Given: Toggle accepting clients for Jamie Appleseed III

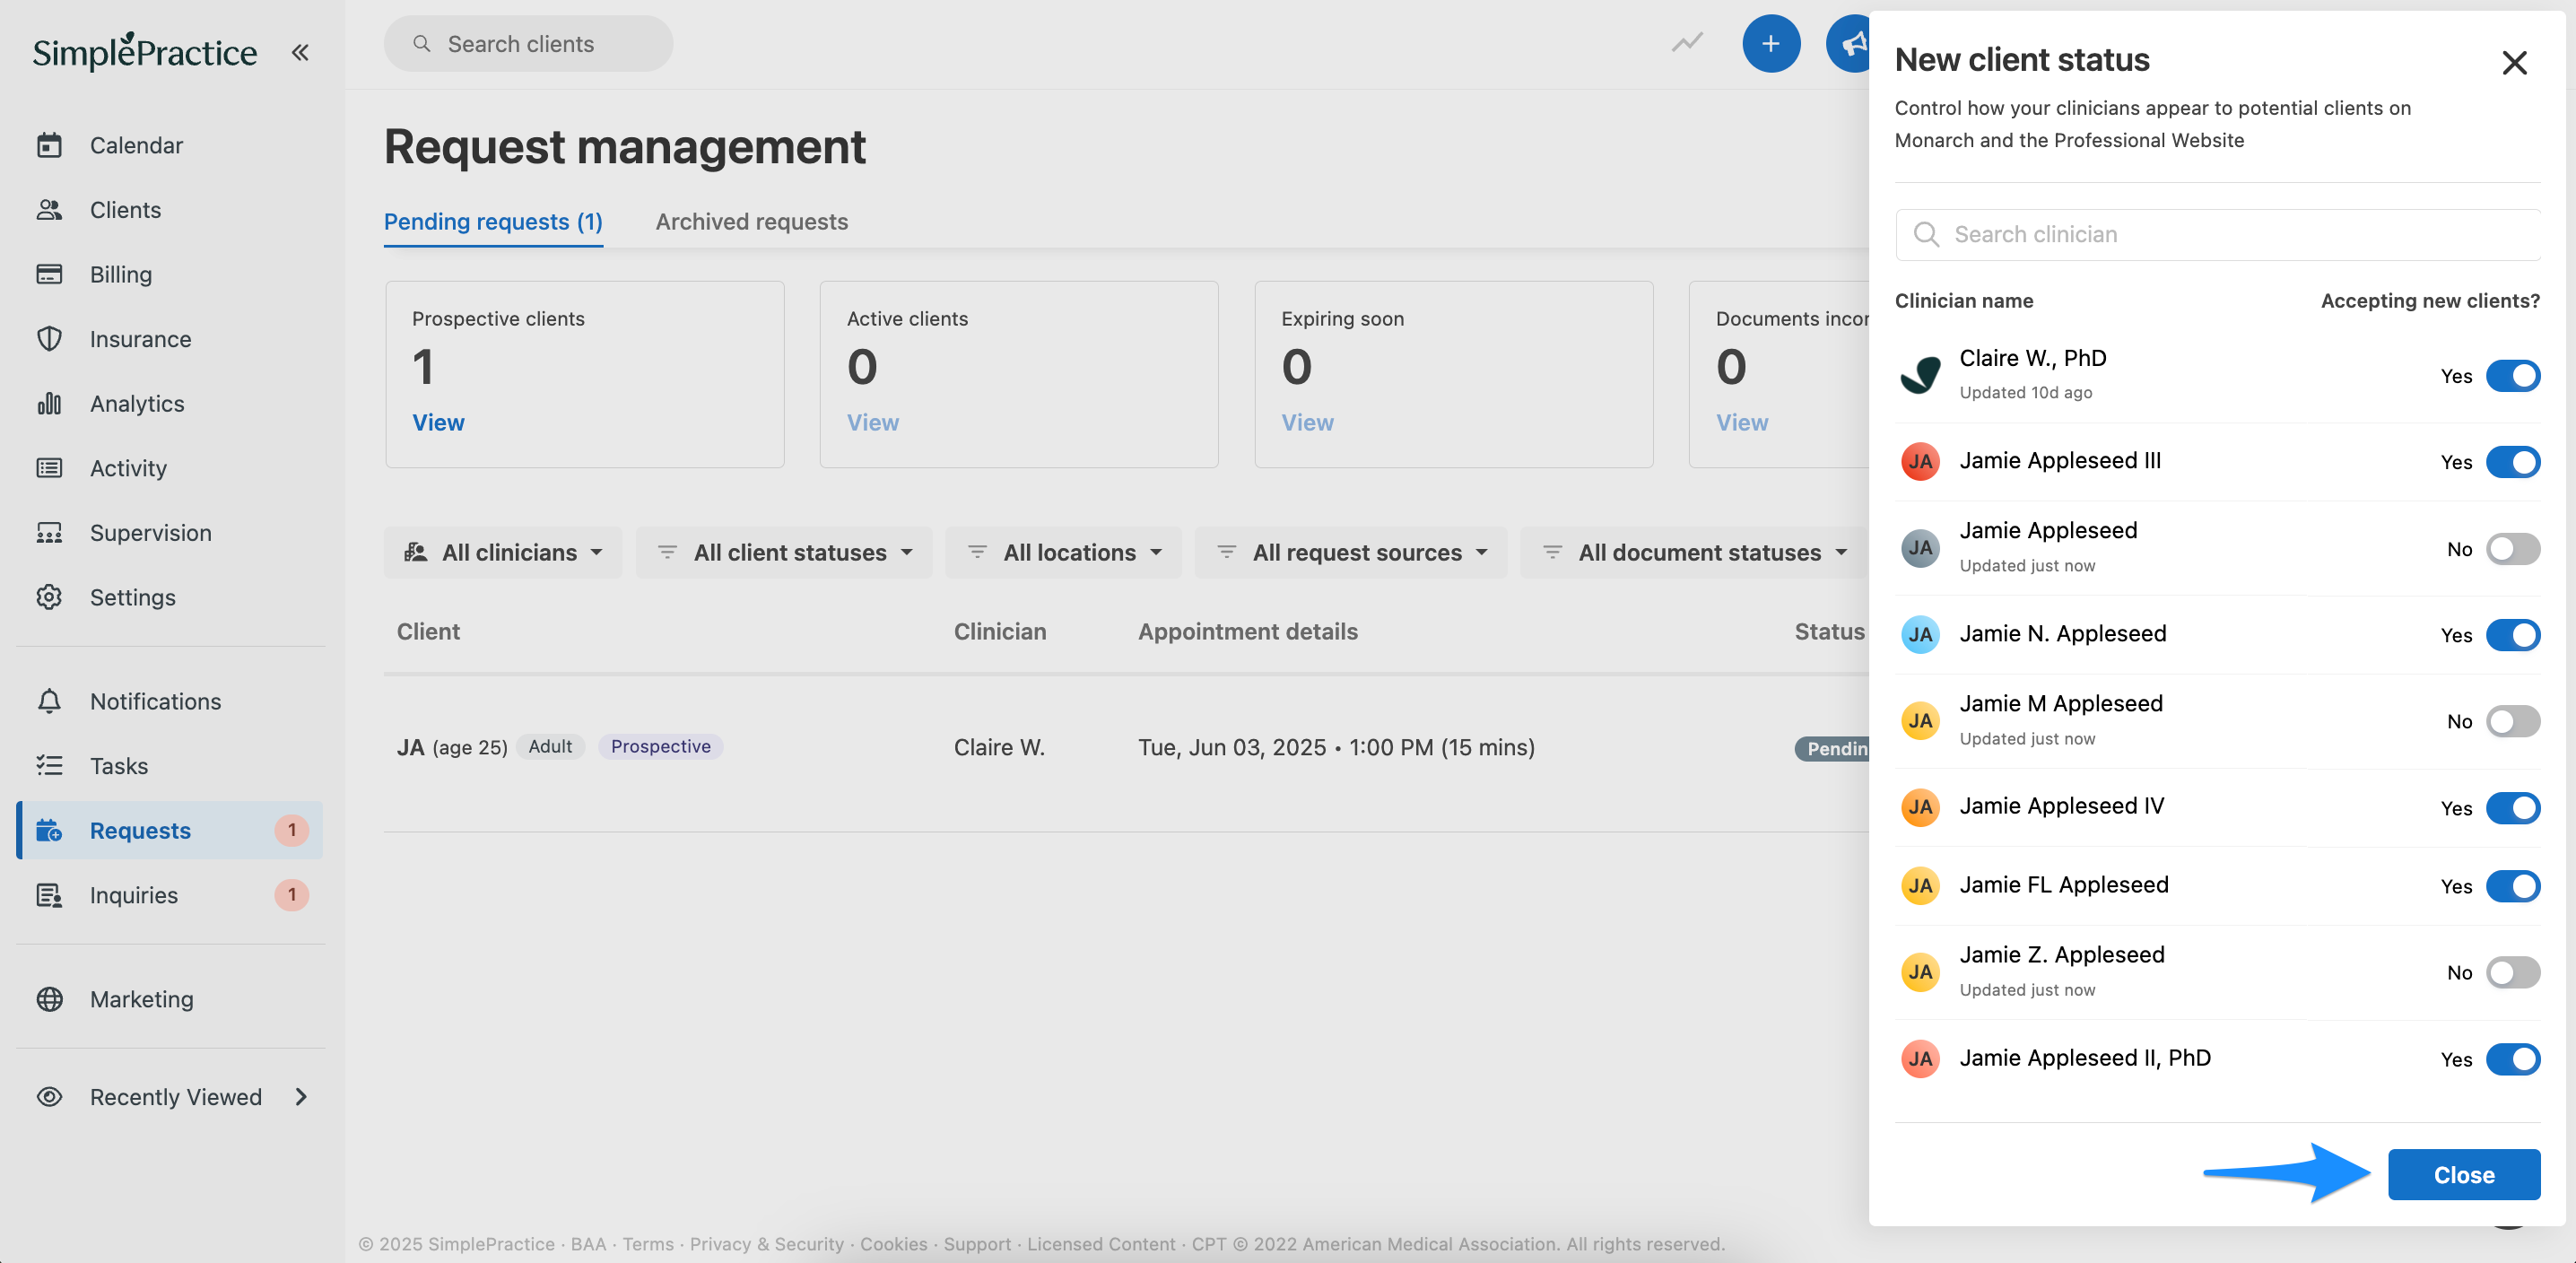Looking at the screenshot, I should pos(2513,462).
